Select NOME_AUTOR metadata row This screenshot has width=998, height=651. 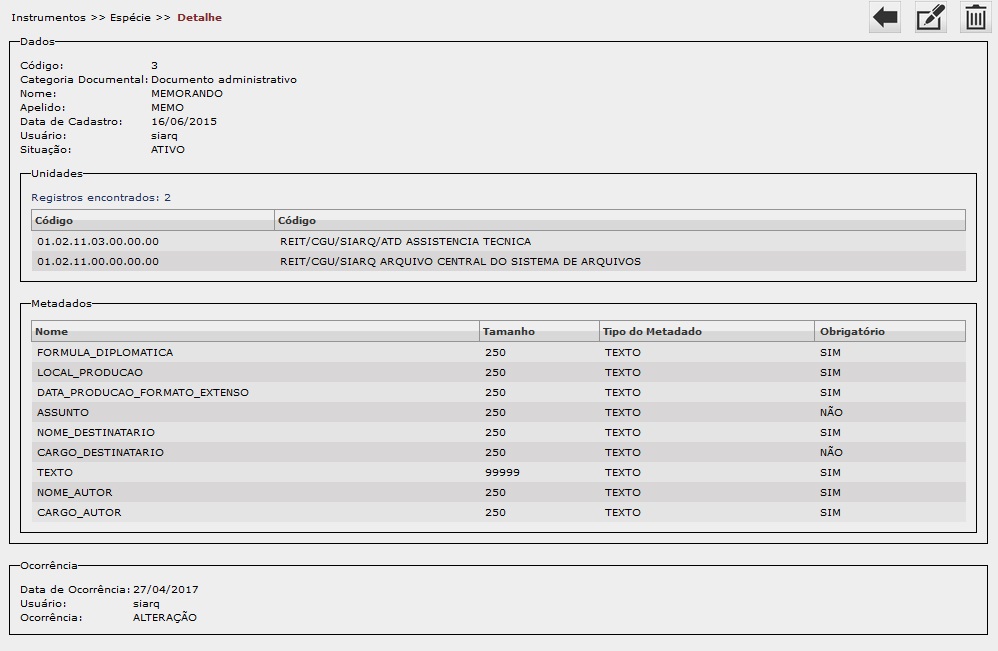(x=498, y=493)
